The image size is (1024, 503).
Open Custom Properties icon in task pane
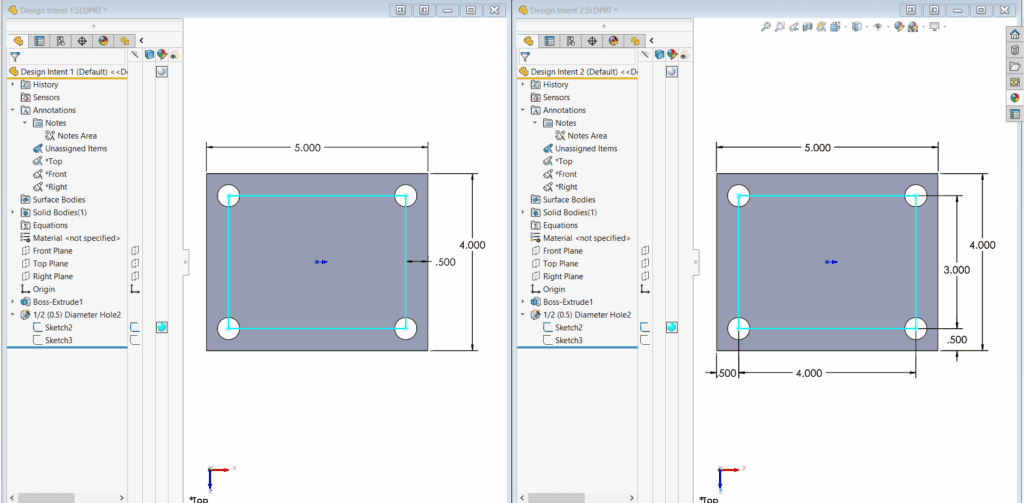pyautogui.click(x=1014, y=114)
